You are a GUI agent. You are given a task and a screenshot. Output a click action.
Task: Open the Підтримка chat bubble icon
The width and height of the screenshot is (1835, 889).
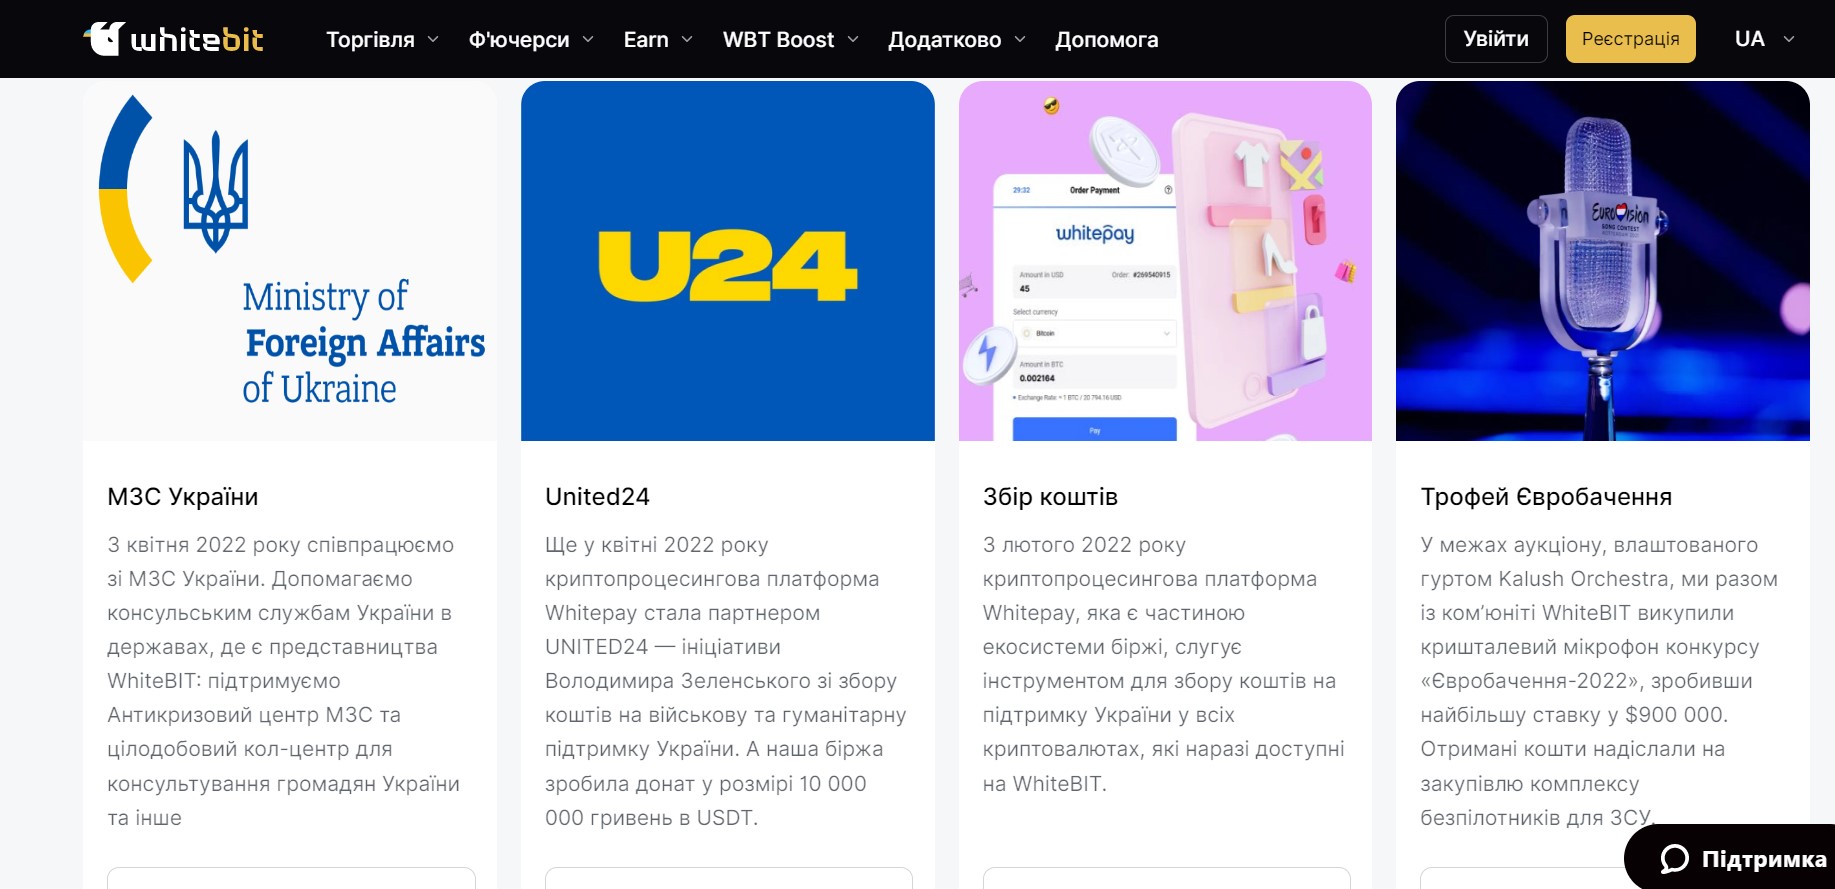tap(1674, 859)
